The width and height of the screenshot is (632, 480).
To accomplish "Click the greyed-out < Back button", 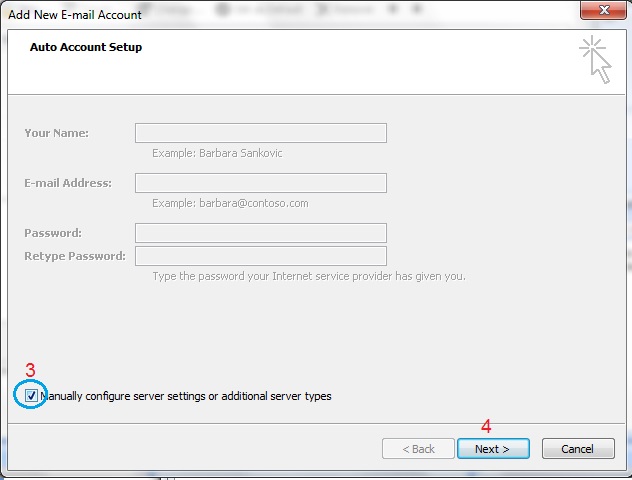I will point(417,449).
